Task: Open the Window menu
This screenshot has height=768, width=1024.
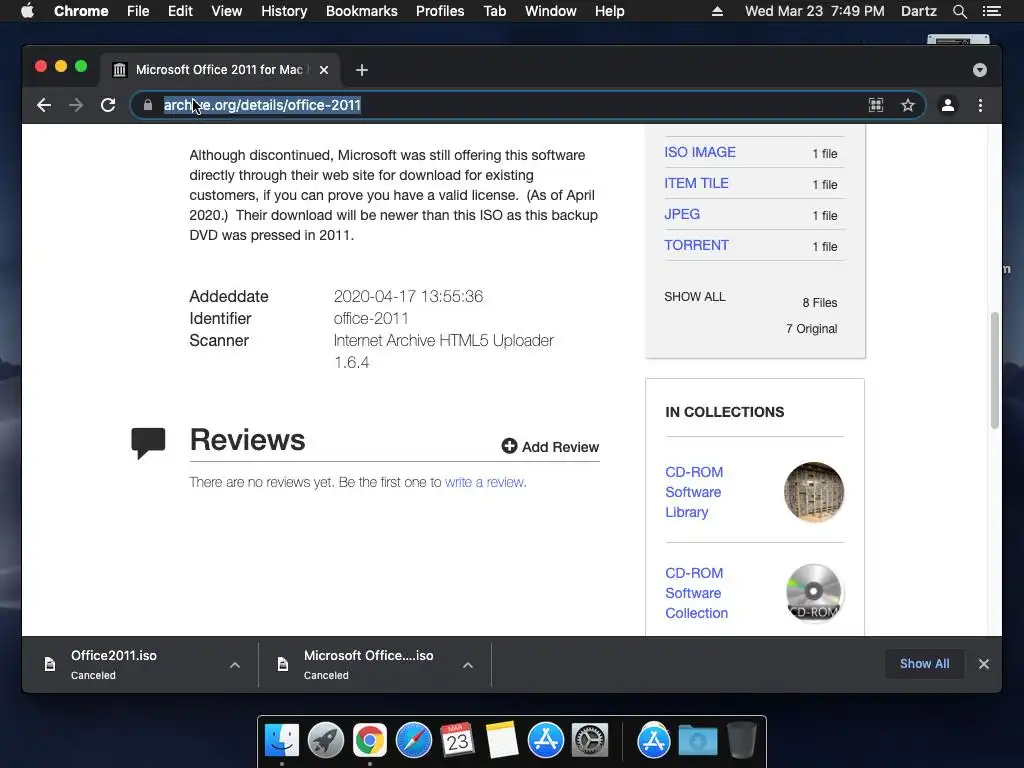Action: click(551, 11)
